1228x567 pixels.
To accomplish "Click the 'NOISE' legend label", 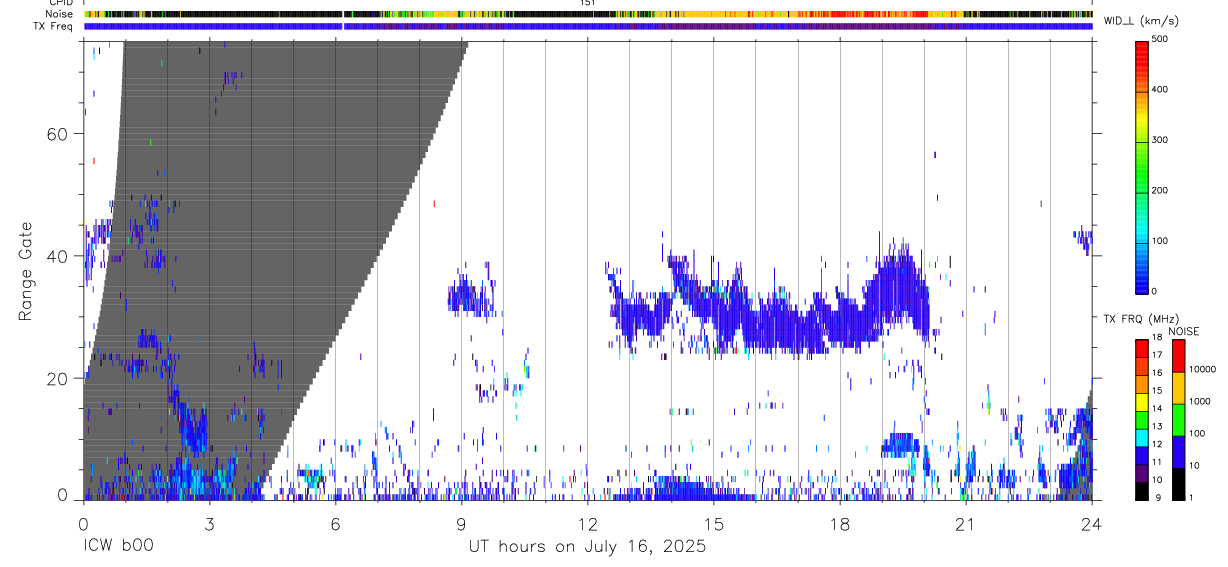I will click(1184, 331).
